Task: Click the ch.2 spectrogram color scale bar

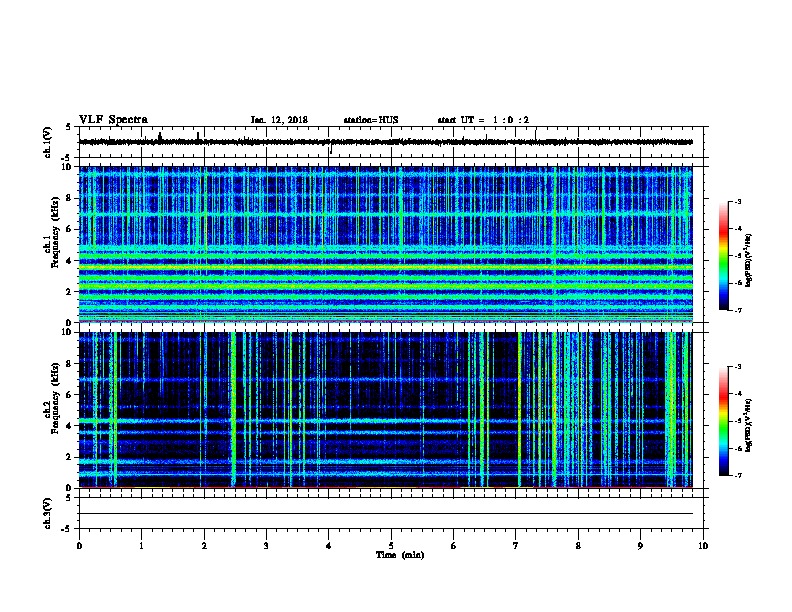Action: 724,421
